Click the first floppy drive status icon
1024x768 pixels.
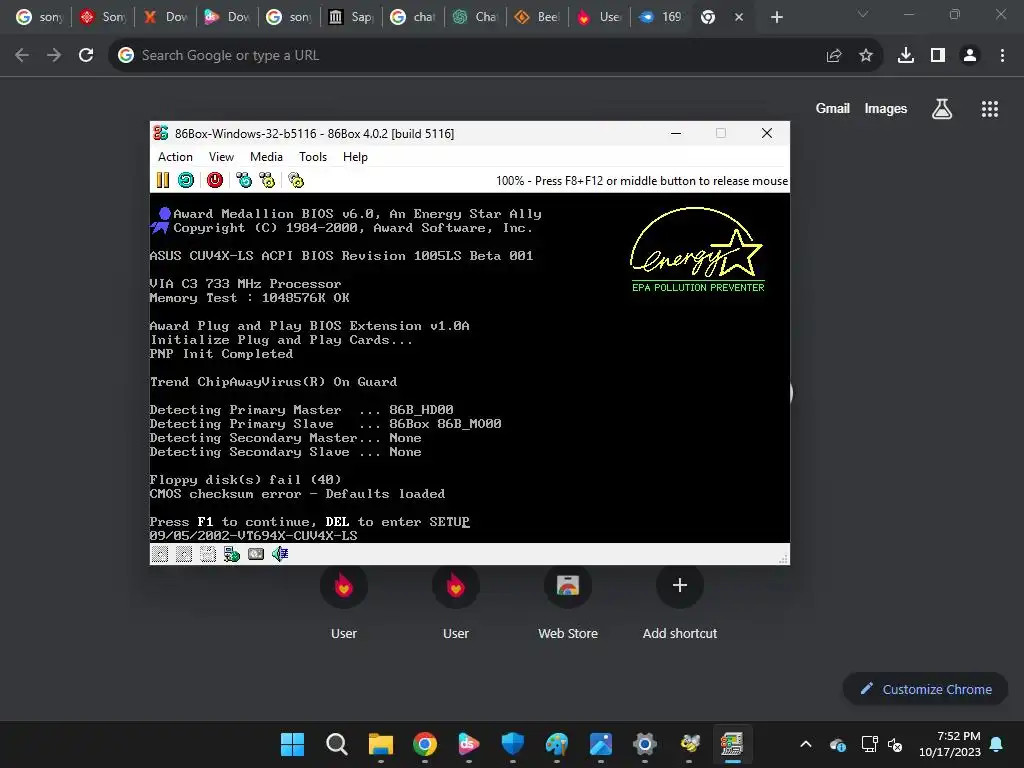coord(160,554)
